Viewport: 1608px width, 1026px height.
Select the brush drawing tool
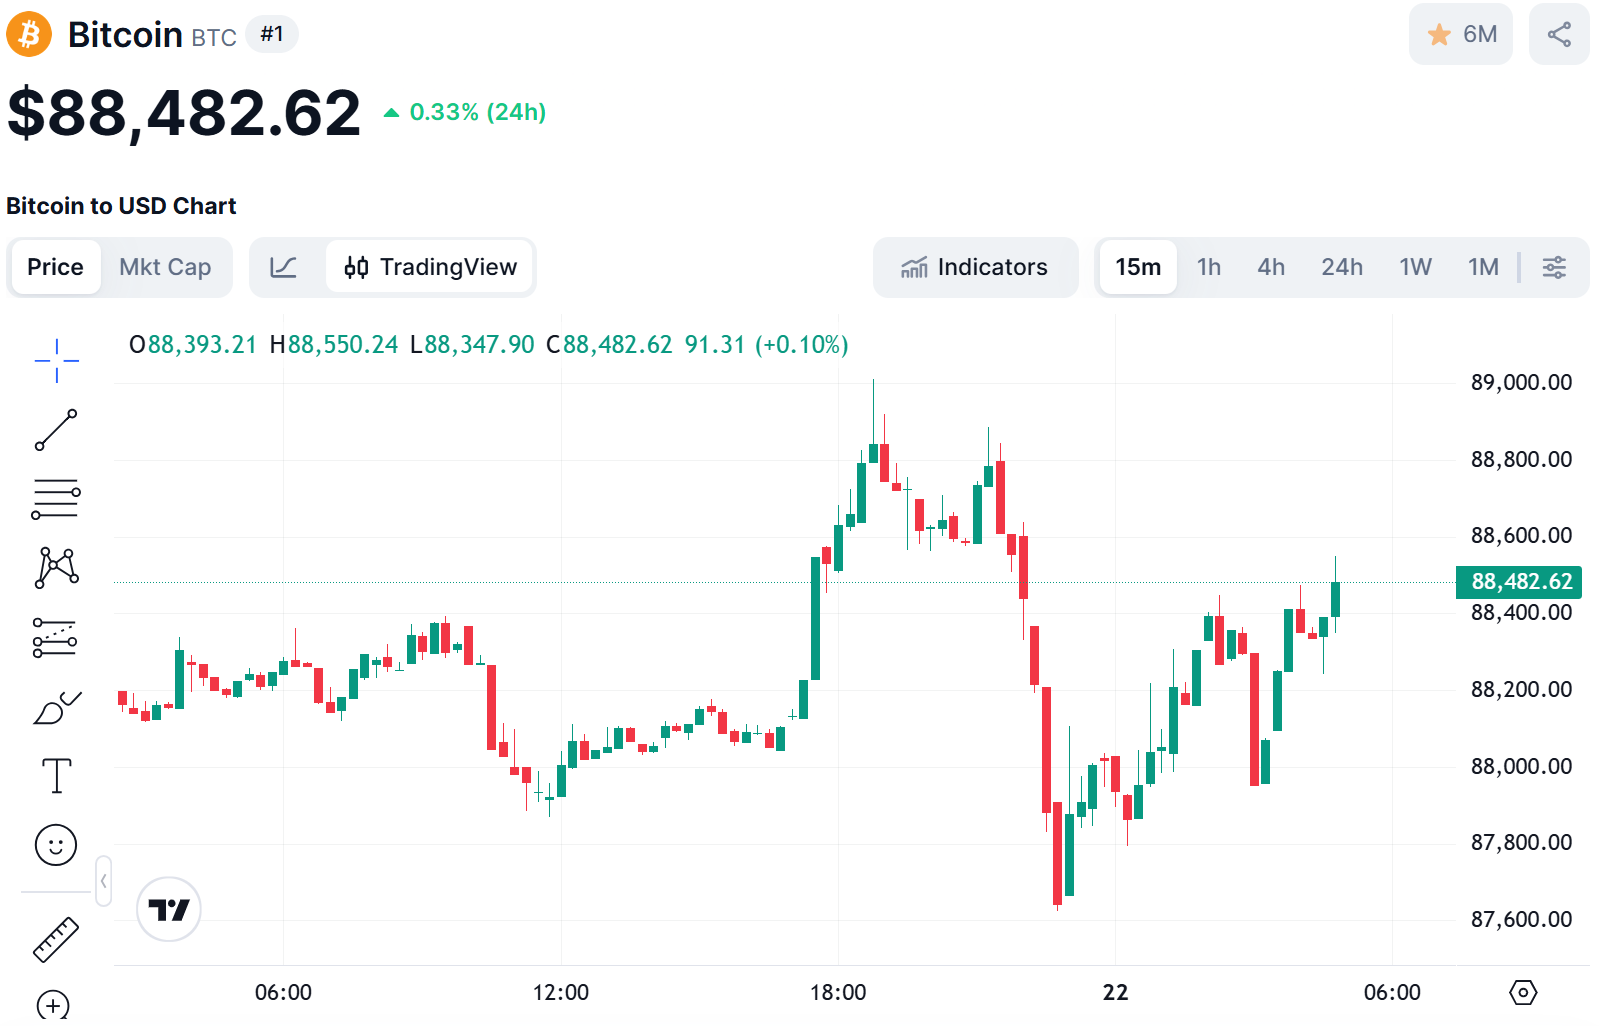(x=56, y=707)
